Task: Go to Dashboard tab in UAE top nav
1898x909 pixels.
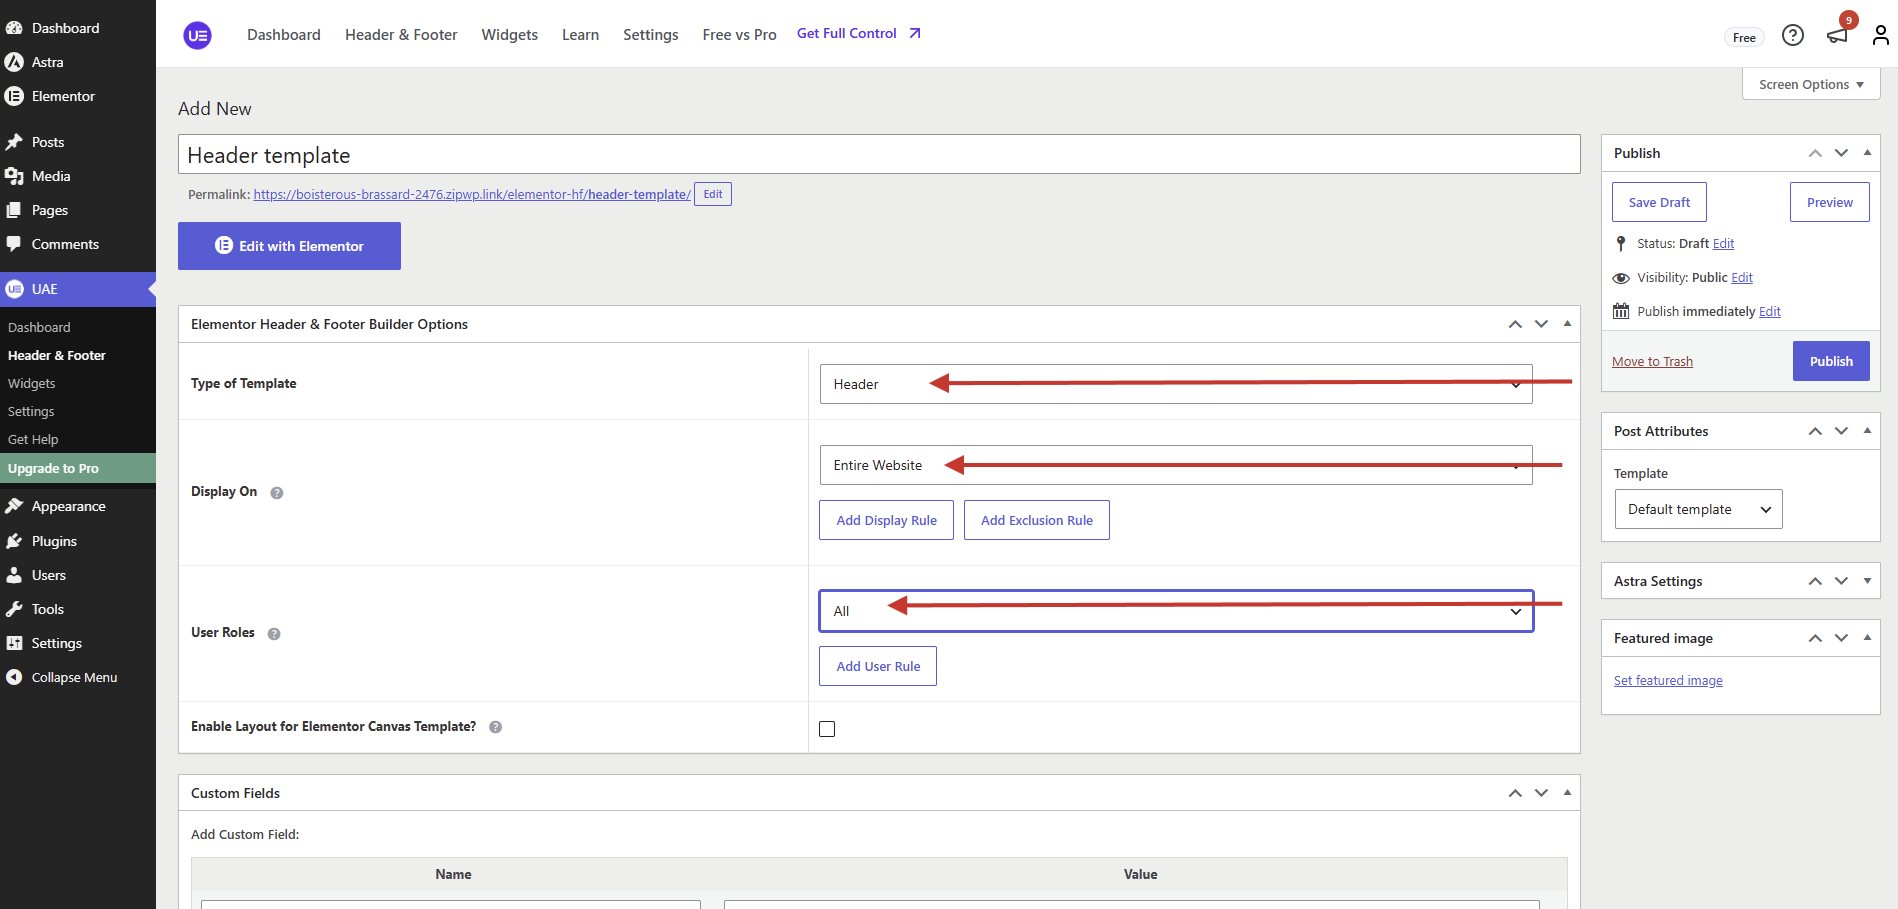Action: 284,35
